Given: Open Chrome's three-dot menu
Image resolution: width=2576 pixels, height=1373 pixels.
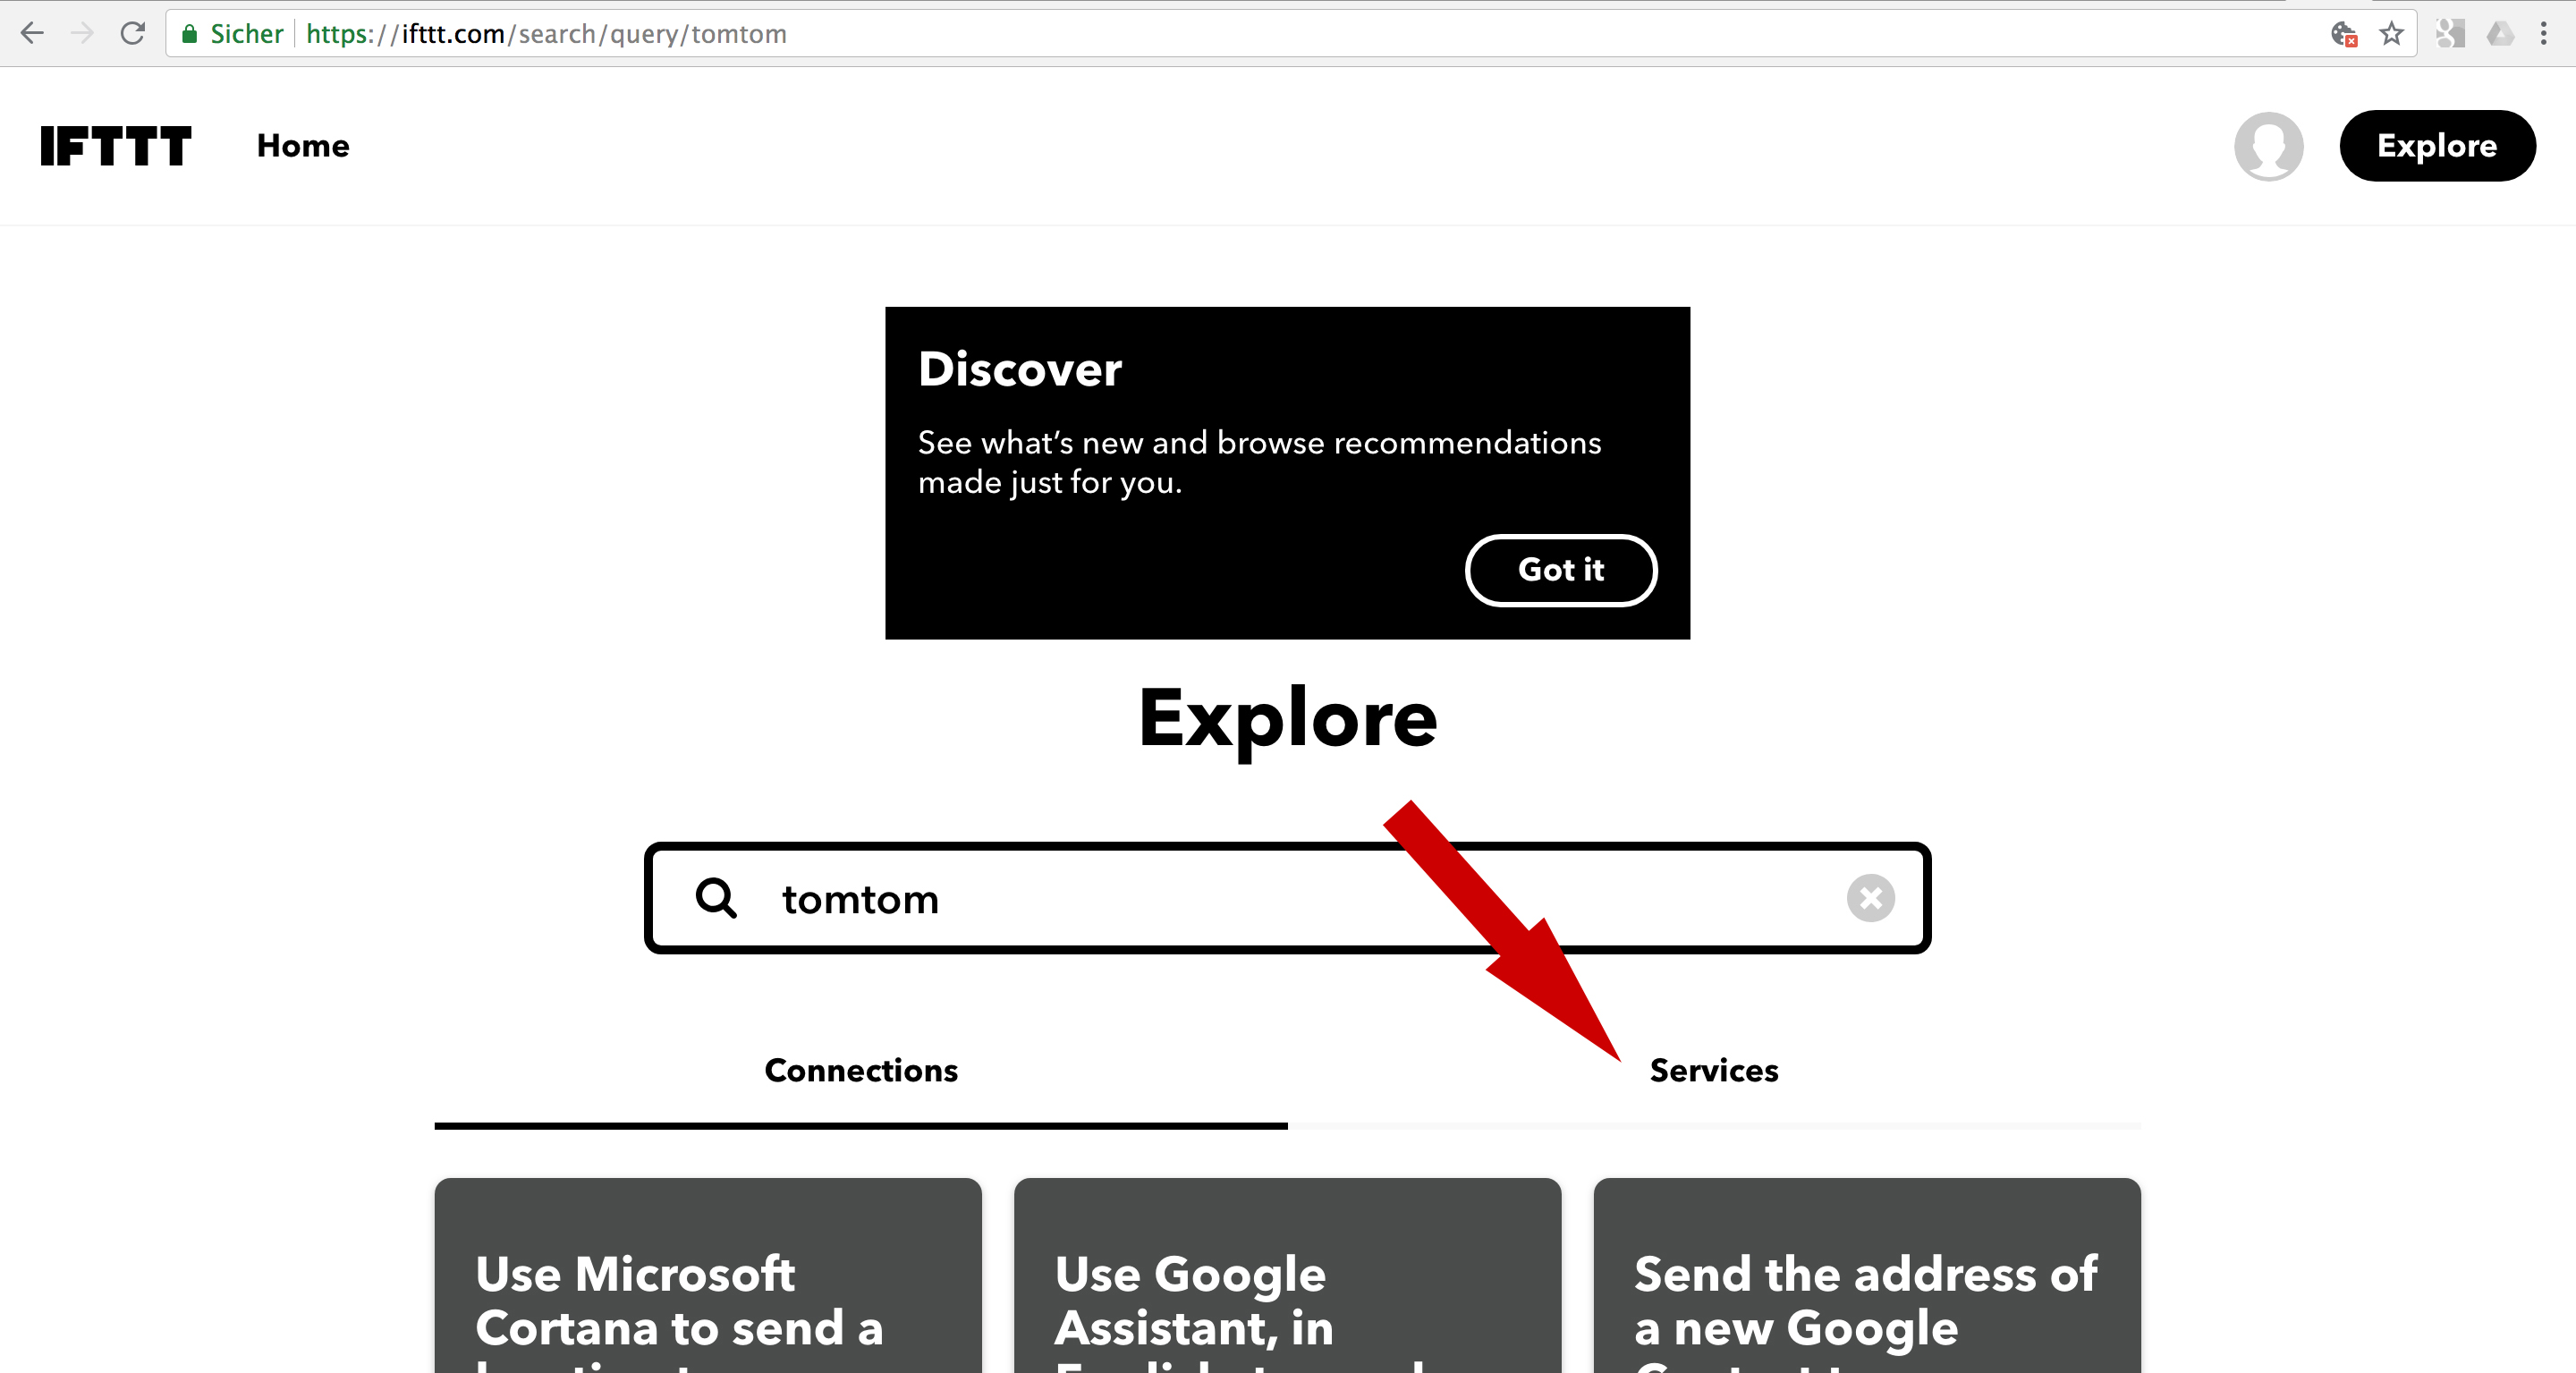Looking at the screenshot, I should (x=2544, y=34).
